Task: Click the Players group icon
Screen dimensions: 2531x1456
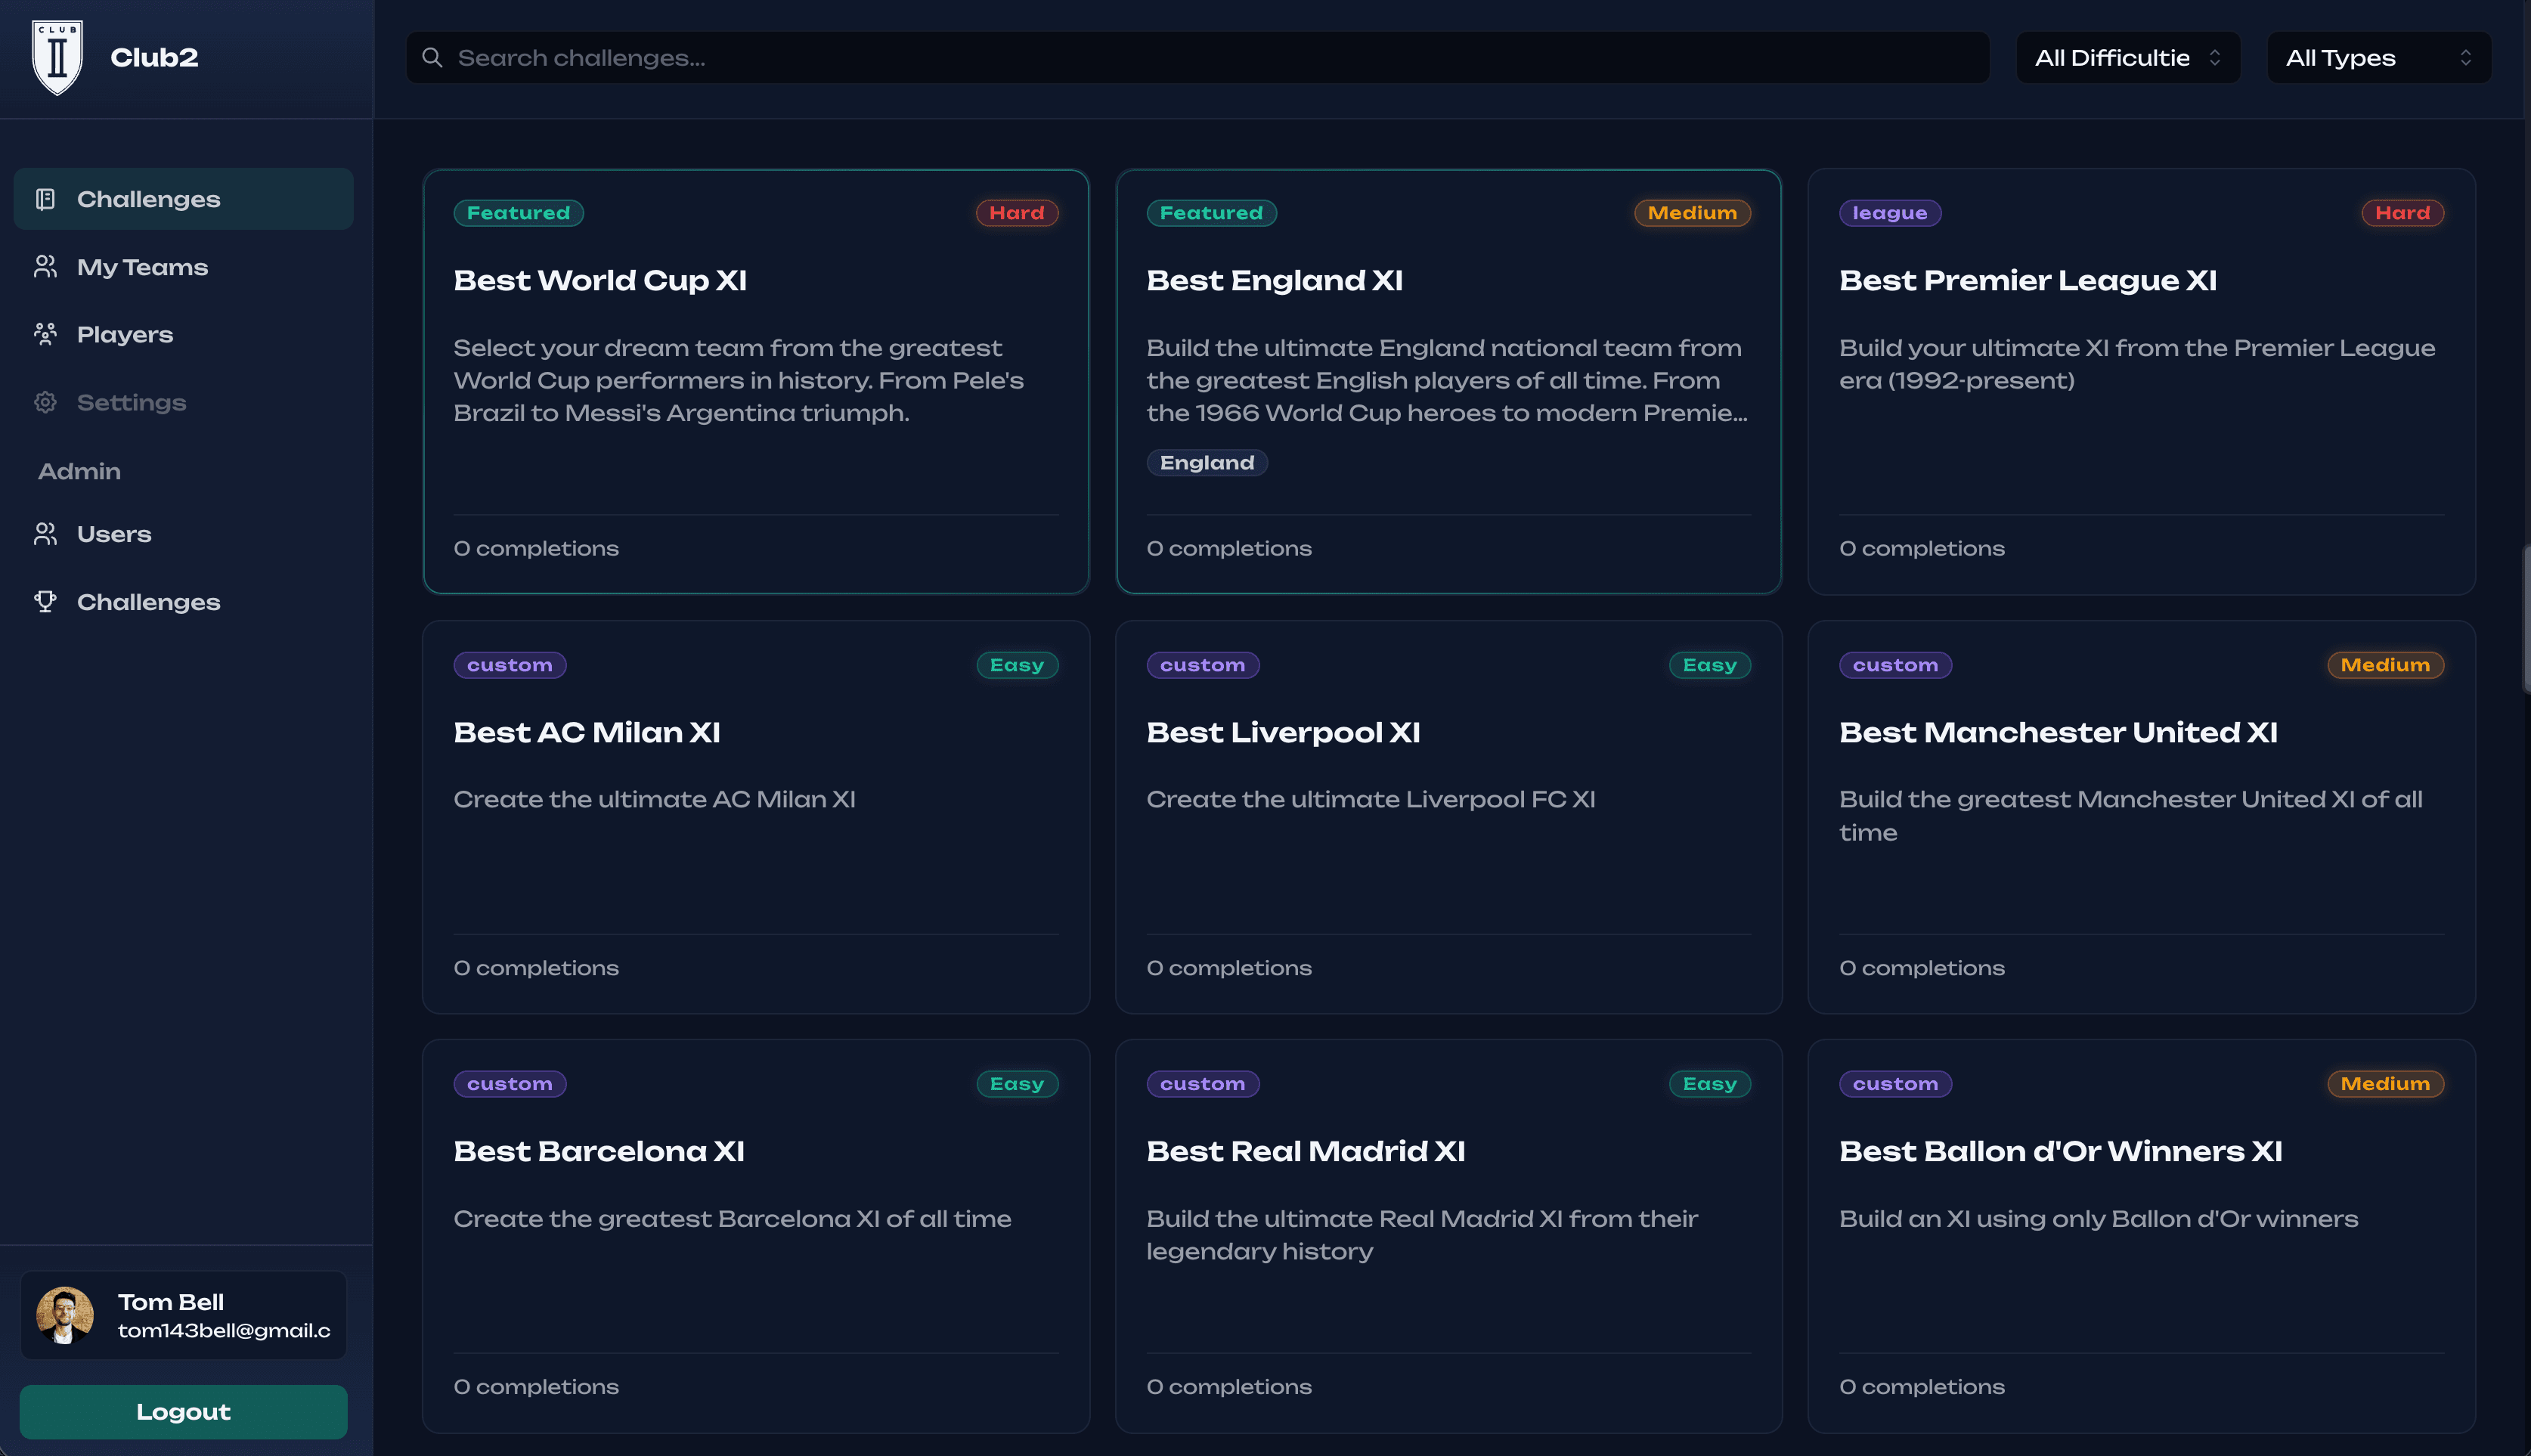Action: 45,334
